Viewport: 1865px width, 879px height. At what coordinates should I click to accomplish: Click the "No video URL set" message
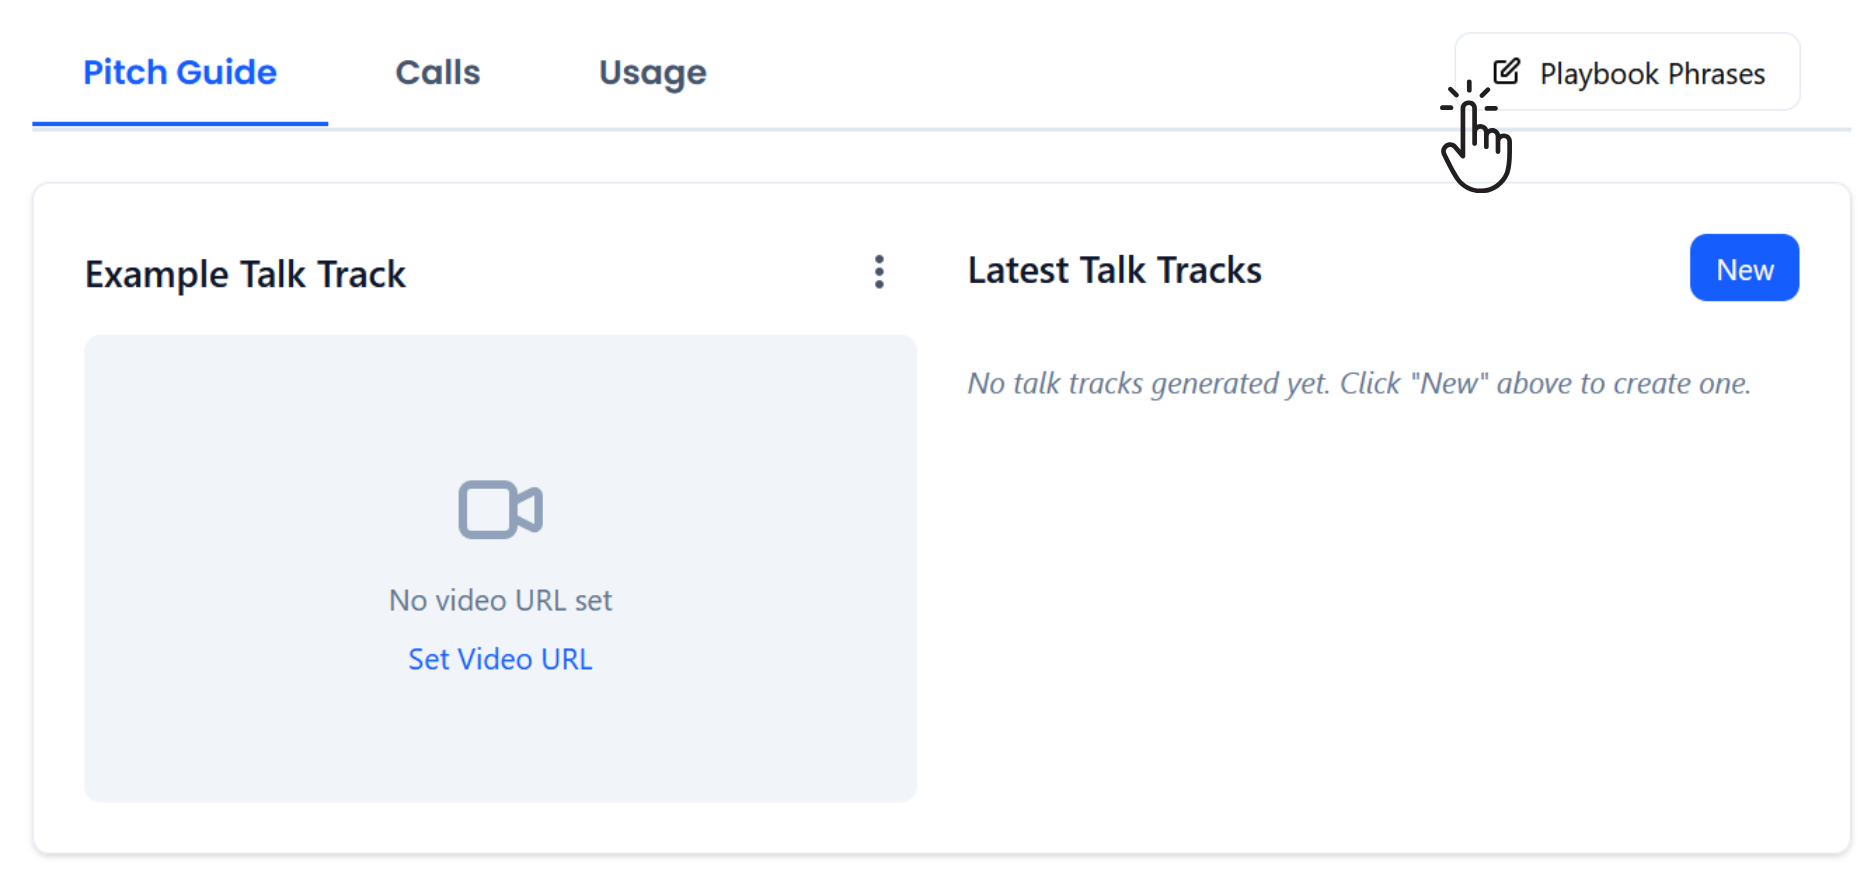[x=500, y=601]
